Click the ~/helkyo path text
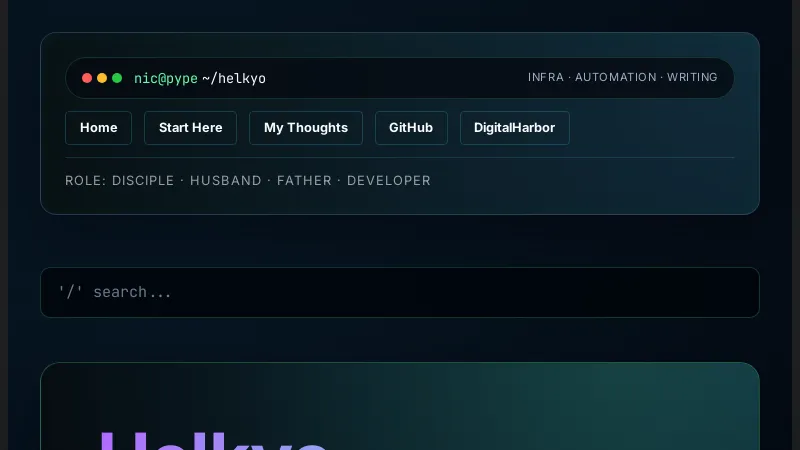The height and width of the screenshot is (450, 800). tap(234, 78)
